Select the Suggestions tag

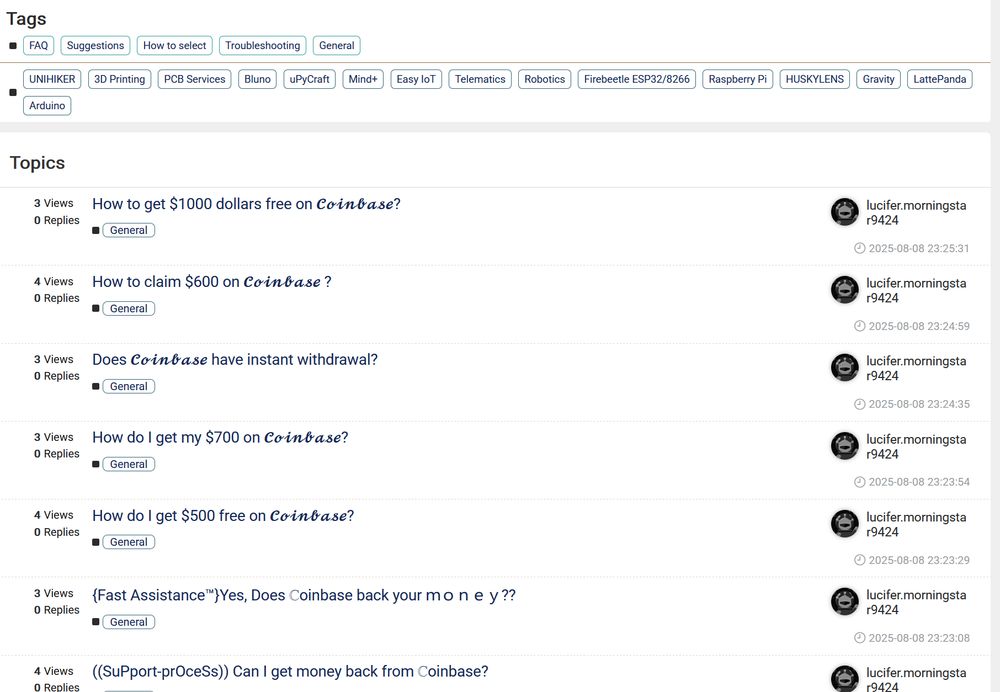[x=96, y=45]
